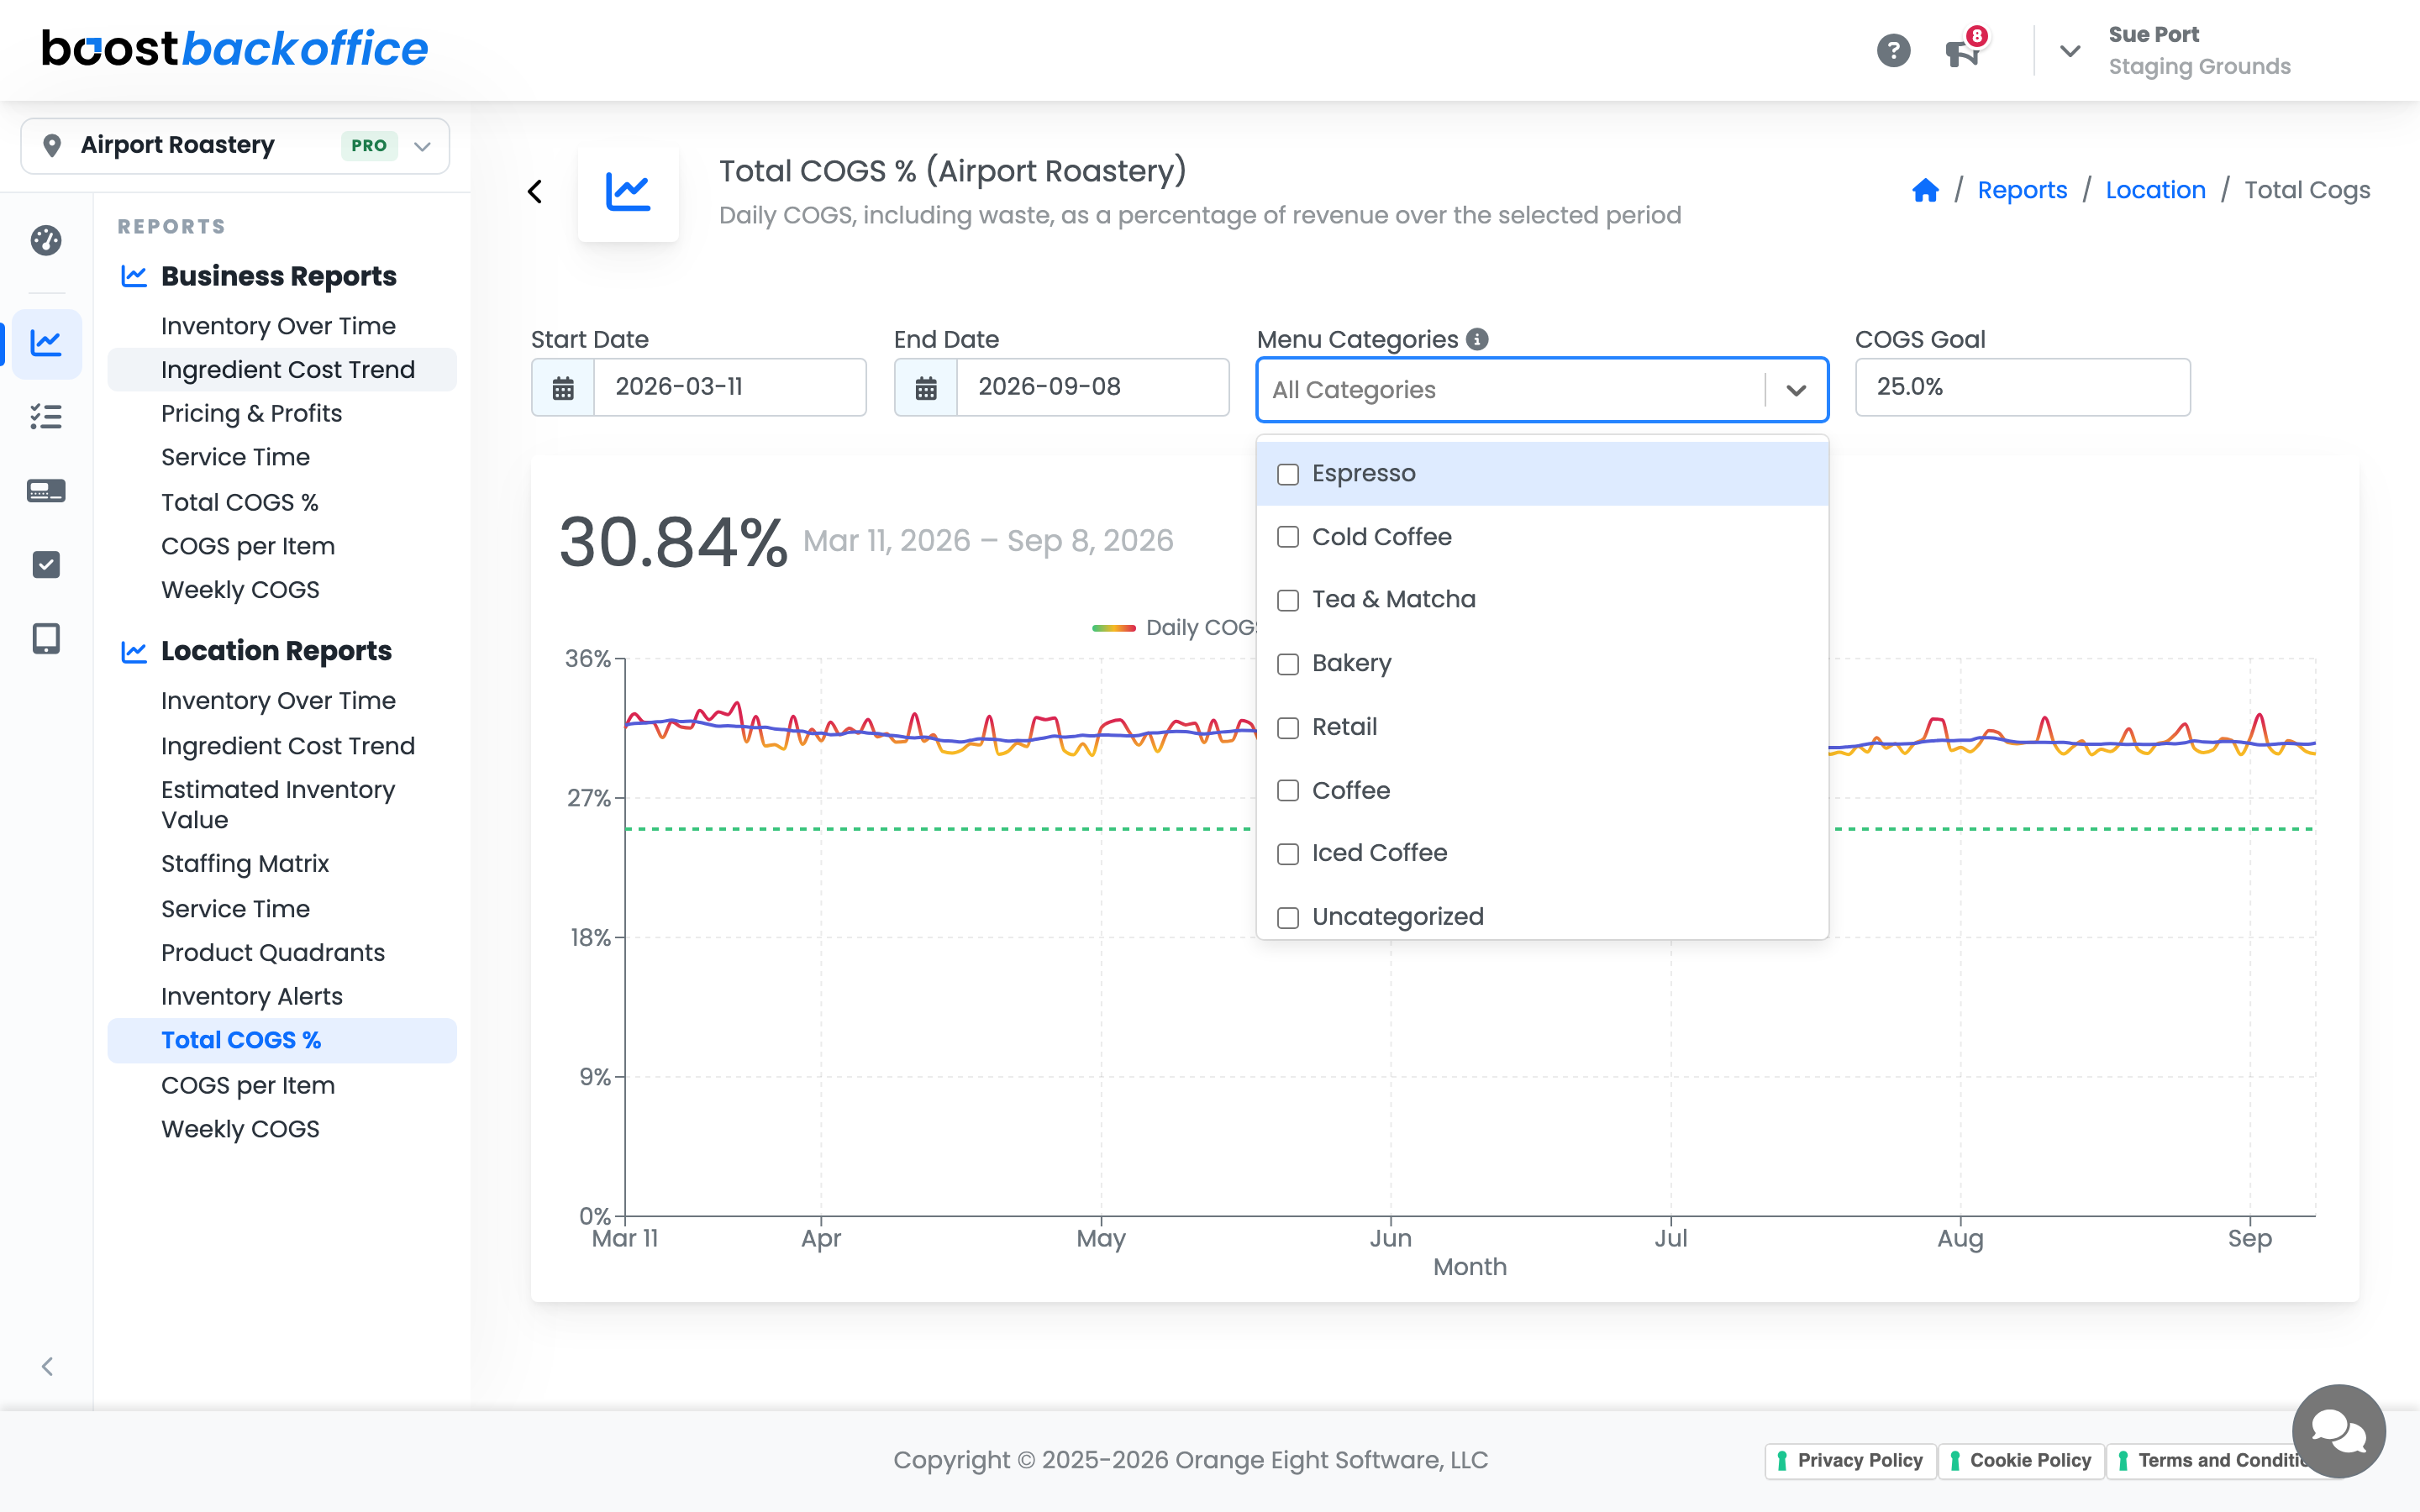Click the boost backoffice logo
2420x1512 pixels.
235,48
